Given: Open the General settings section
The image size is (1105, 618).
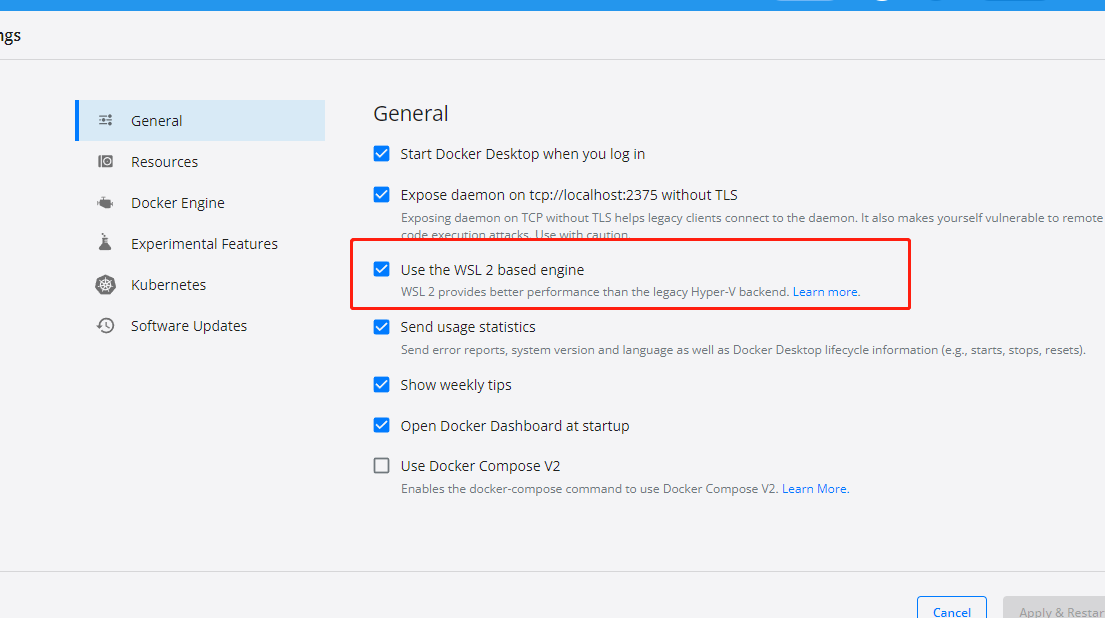Looking at the screenshot, I should (200, 120).
